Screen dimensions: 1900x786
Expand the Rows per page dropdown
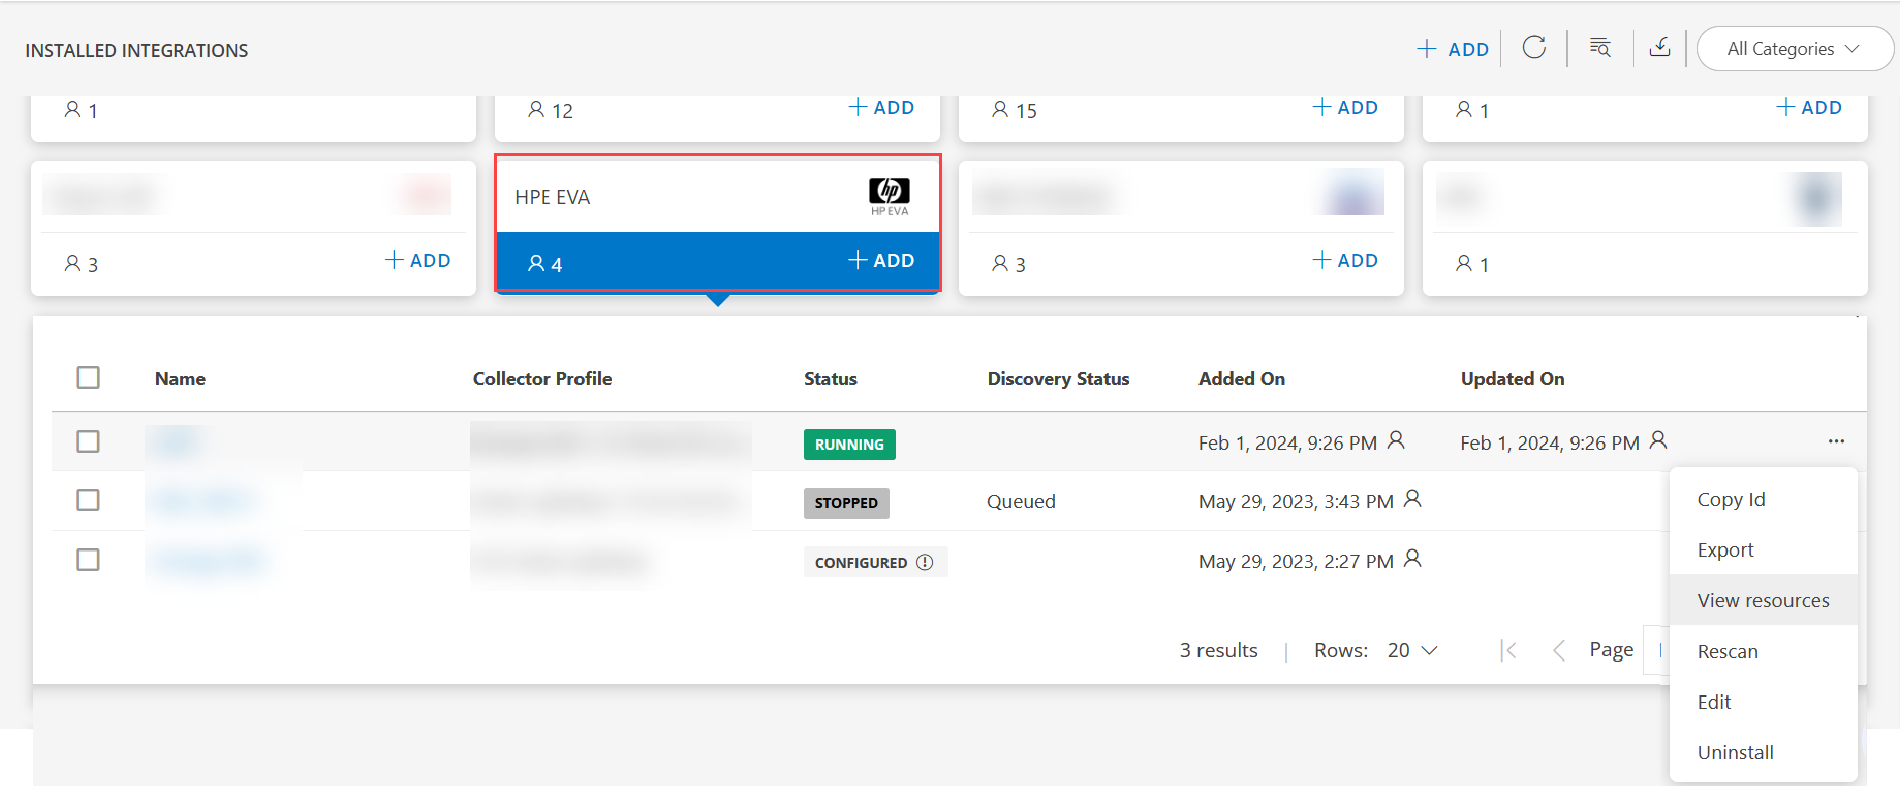[x=1412, y=650]
